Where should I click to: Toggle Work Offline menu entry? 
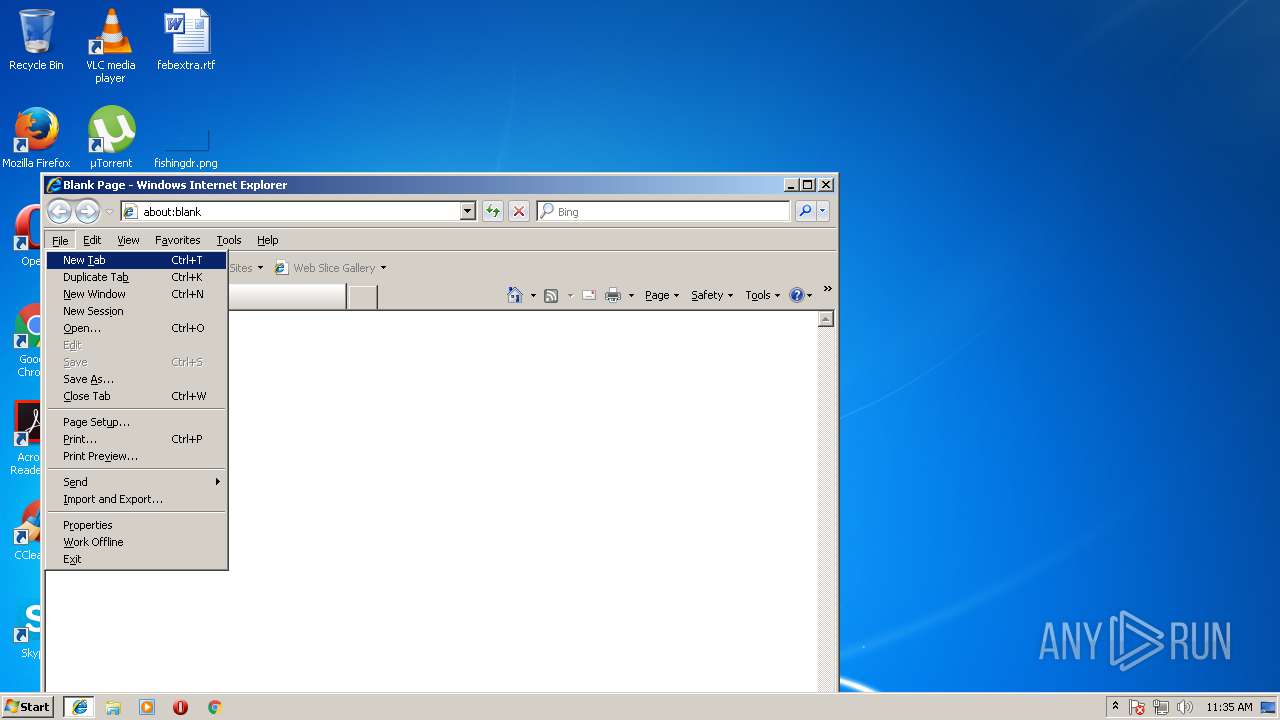[x=136, y=542]
